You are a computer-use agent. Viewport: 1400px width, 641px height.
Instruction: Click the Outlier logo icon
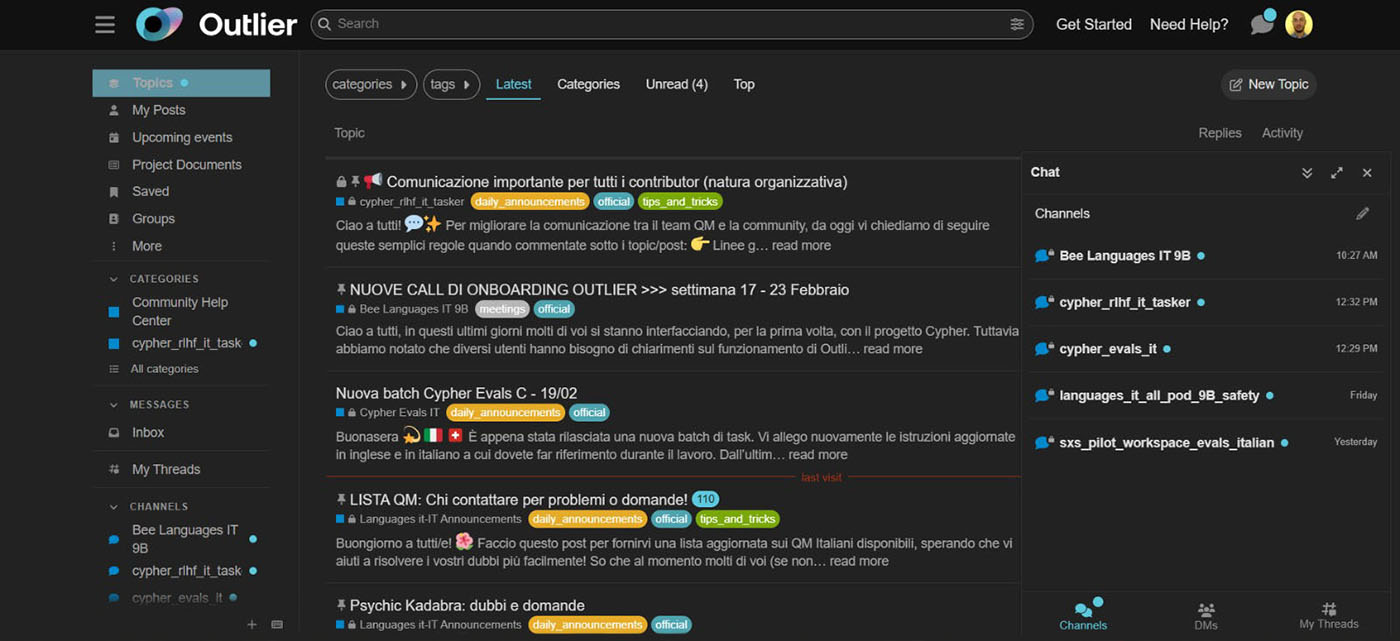point(159,25)
